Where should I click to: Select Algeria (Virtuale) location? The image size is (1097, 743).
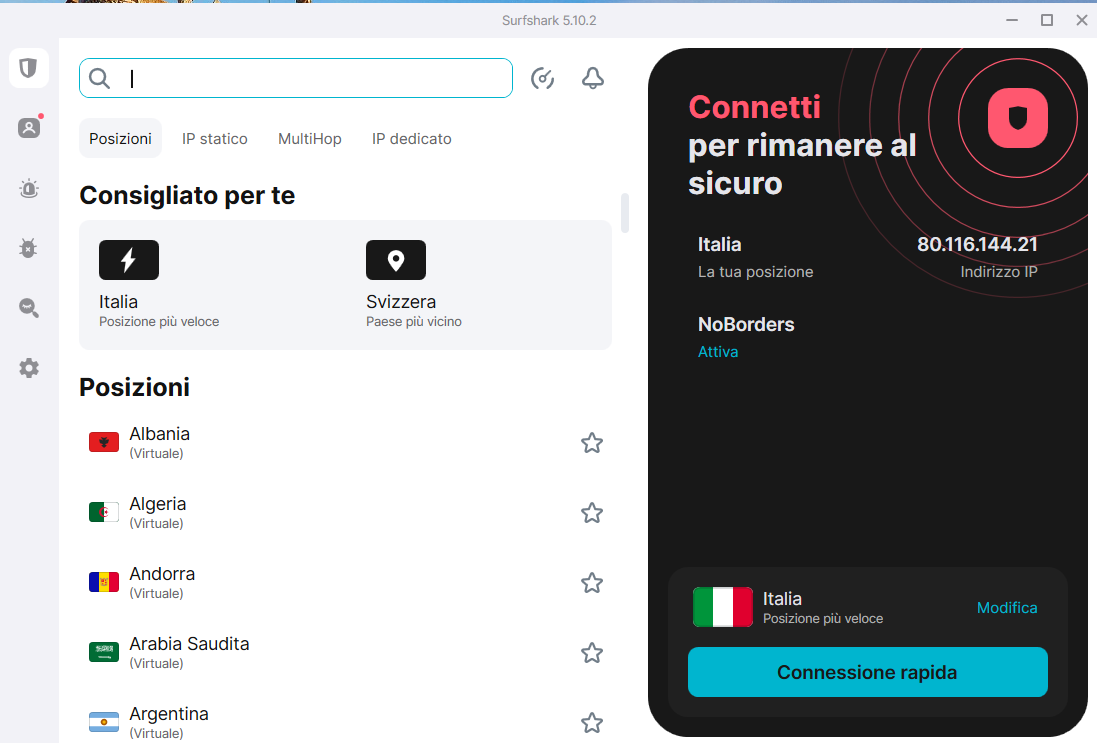coord(346,513)
